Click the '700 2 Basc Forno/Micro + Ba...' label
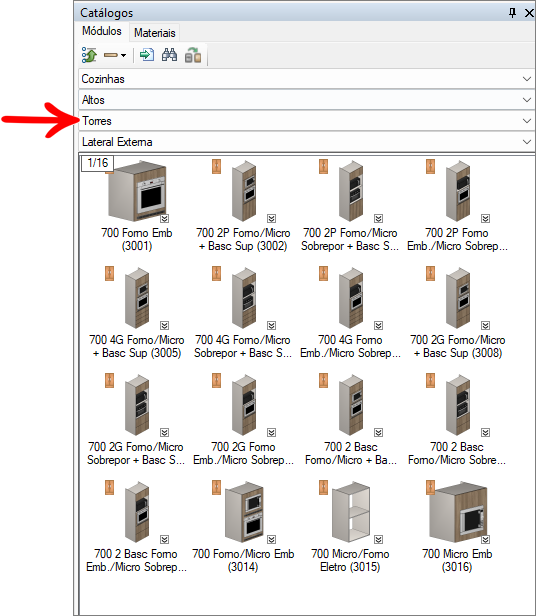The width and height of the screenshot is (536, 616). (x=351, y=453)
